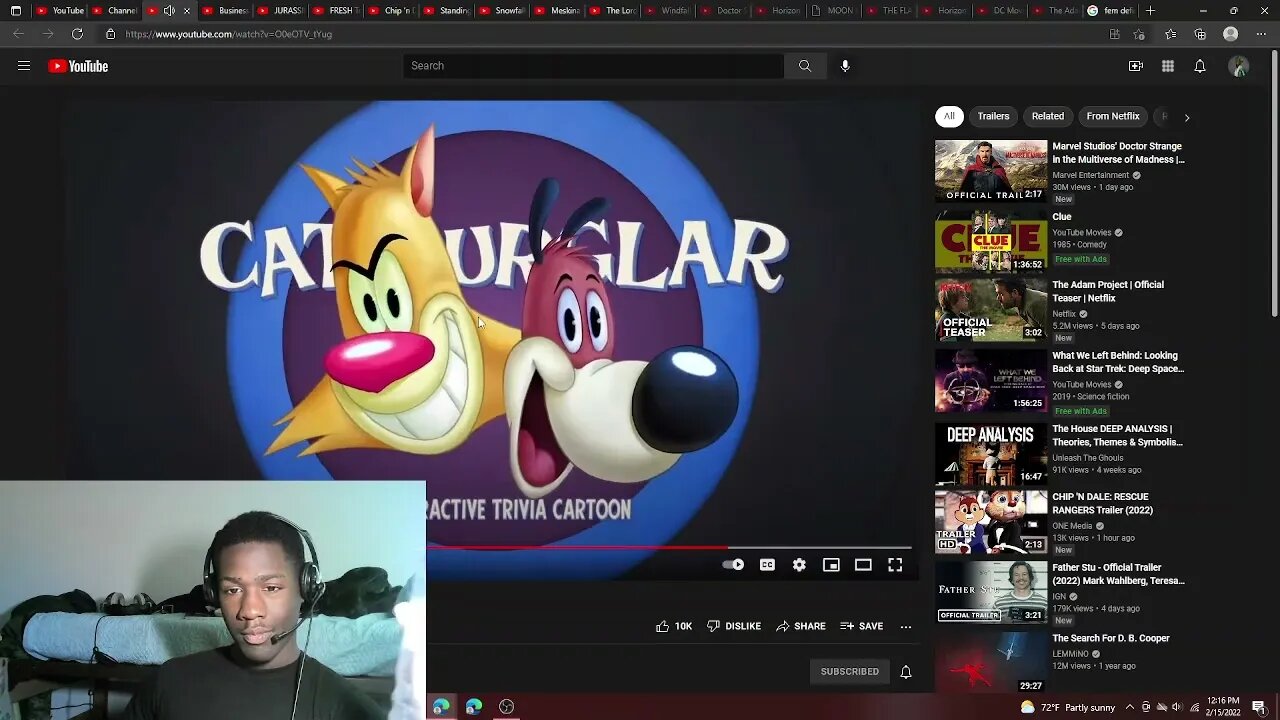Dislike the video
The image size is (1280, 720).
[x=734, y=626]
